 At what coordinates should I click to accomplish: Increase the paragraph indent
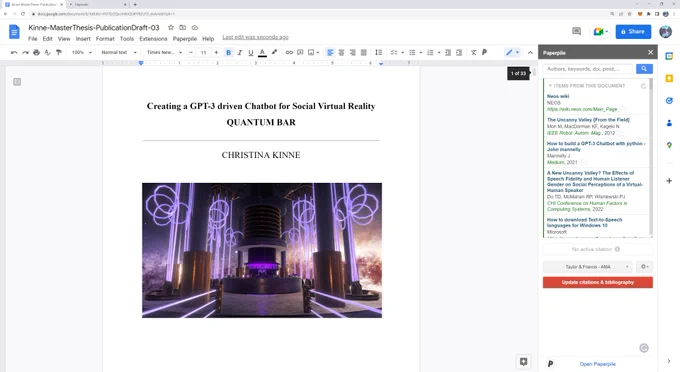click(459, 52)
